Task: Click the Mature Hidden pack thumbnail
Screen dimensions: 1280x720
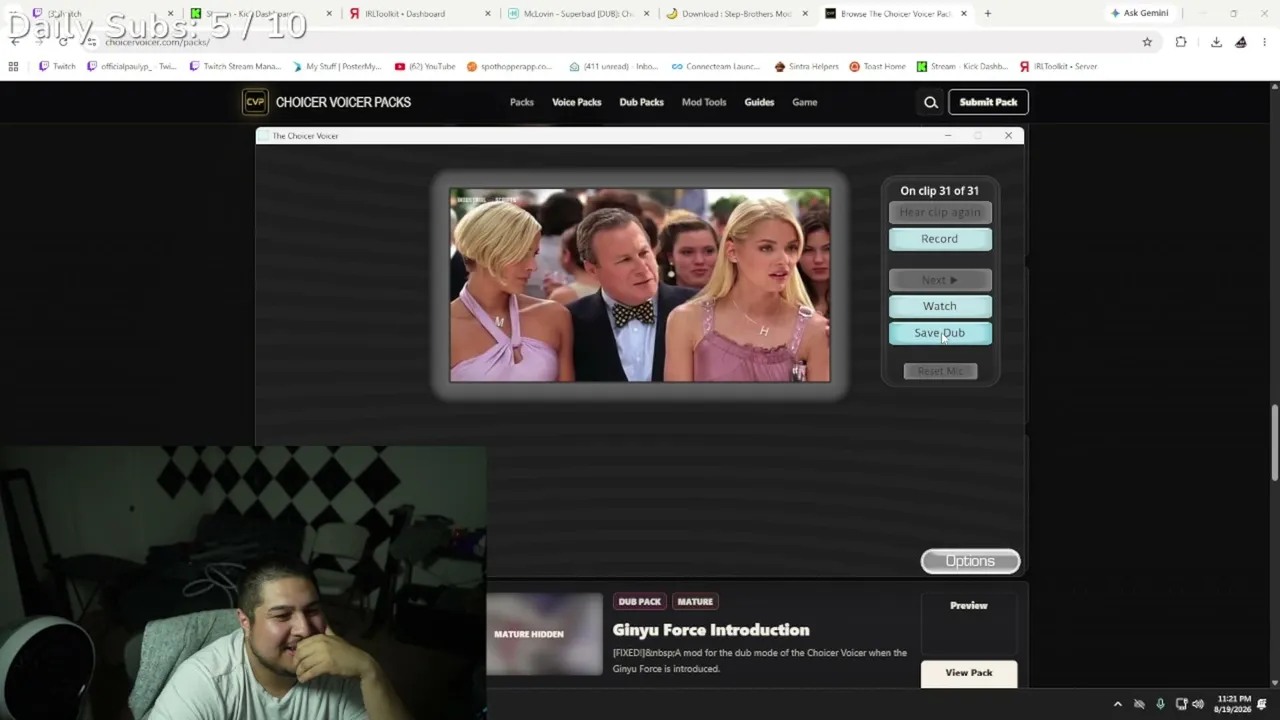Action: pyautogui.click(x=544, y=634)
